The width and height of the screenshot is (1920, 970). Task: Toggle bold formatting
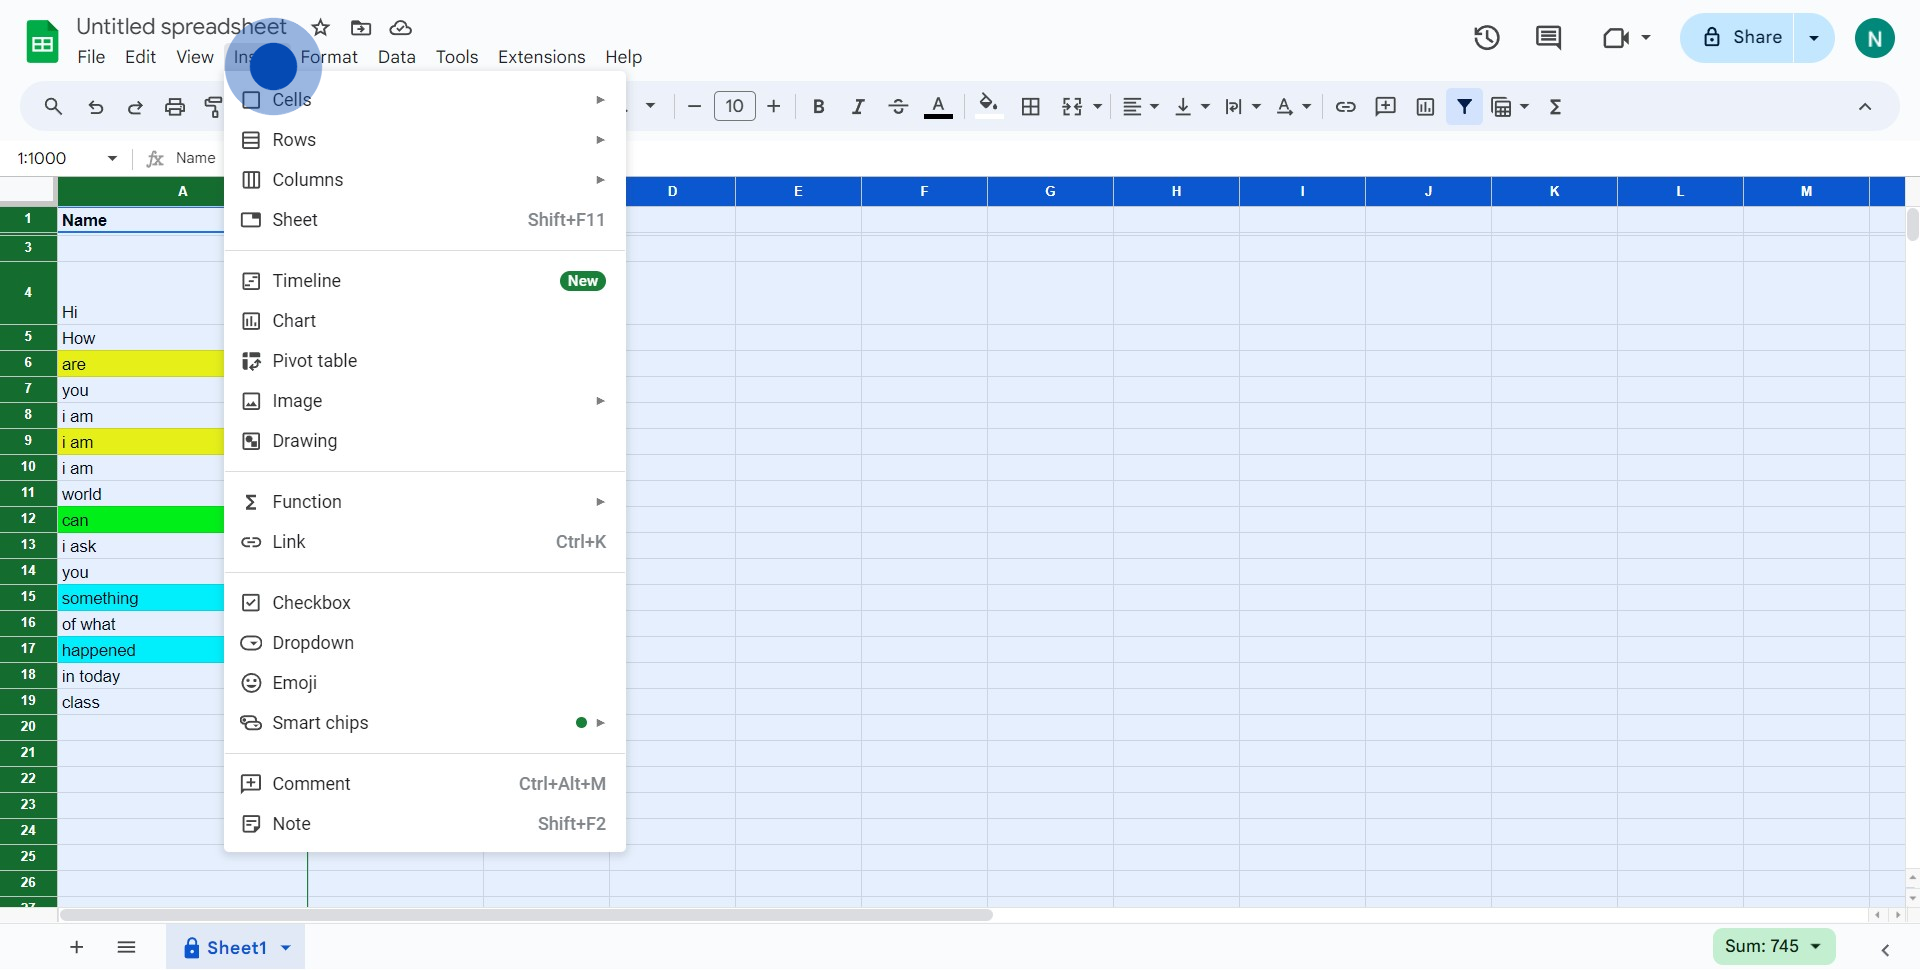818,107
